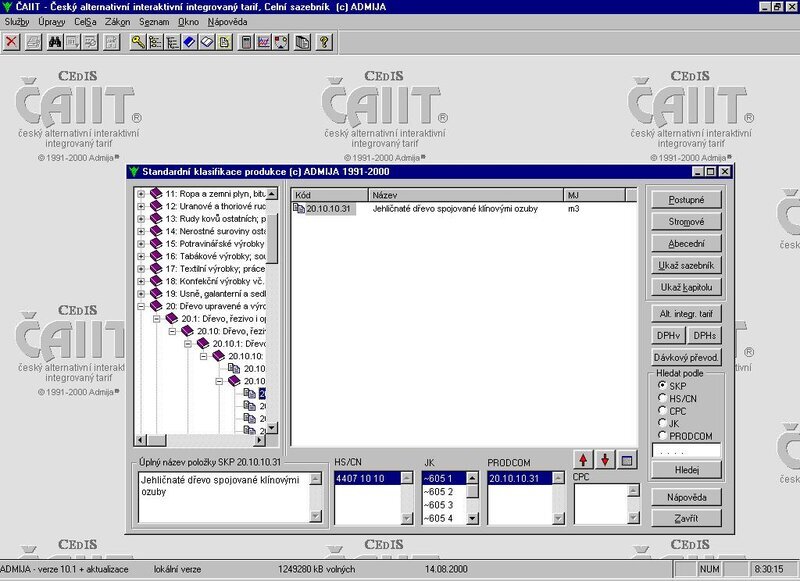Click the search text input above Hledej
Screen dimensions: 800x581
click(x=685, y=451)
